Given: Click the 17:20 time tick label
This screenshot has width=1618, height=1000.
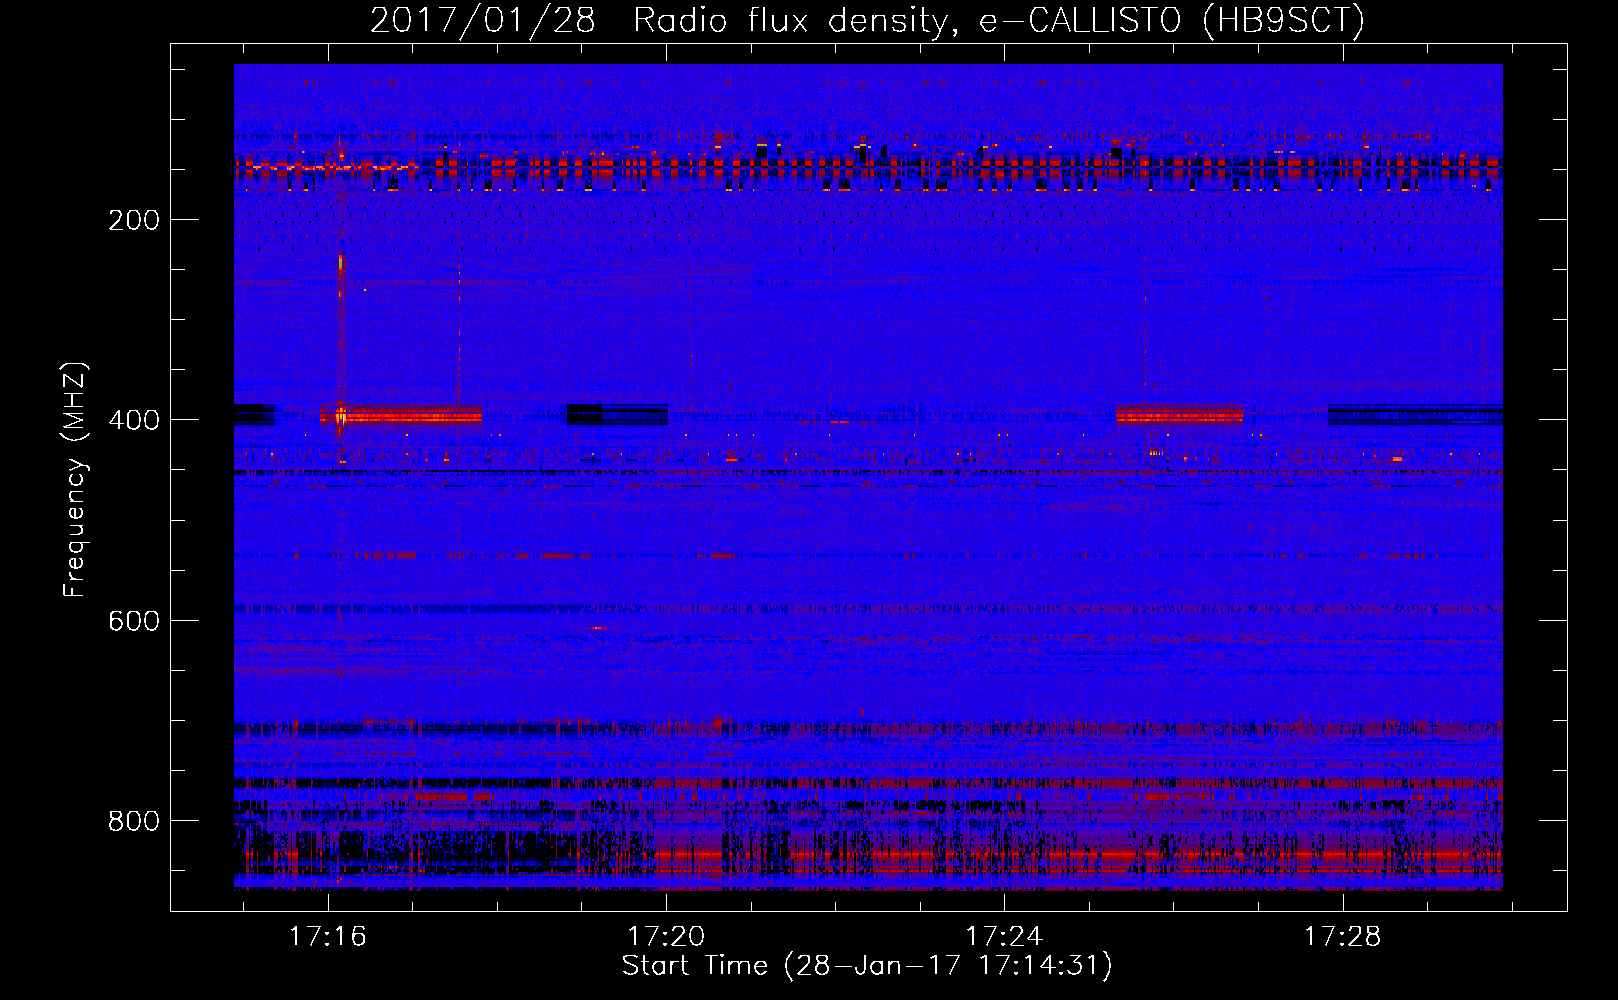Looking at the screenshot, I should tap(666, 936).
